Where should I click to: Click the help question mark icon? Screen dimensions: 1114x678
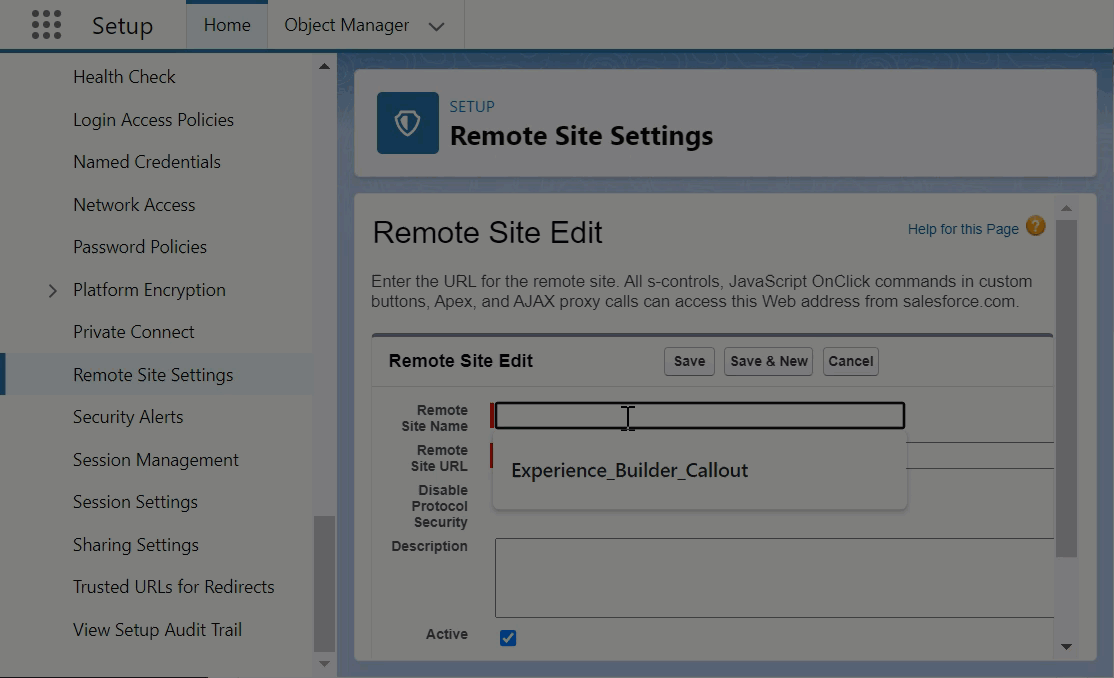click(x=1035, y=226)
